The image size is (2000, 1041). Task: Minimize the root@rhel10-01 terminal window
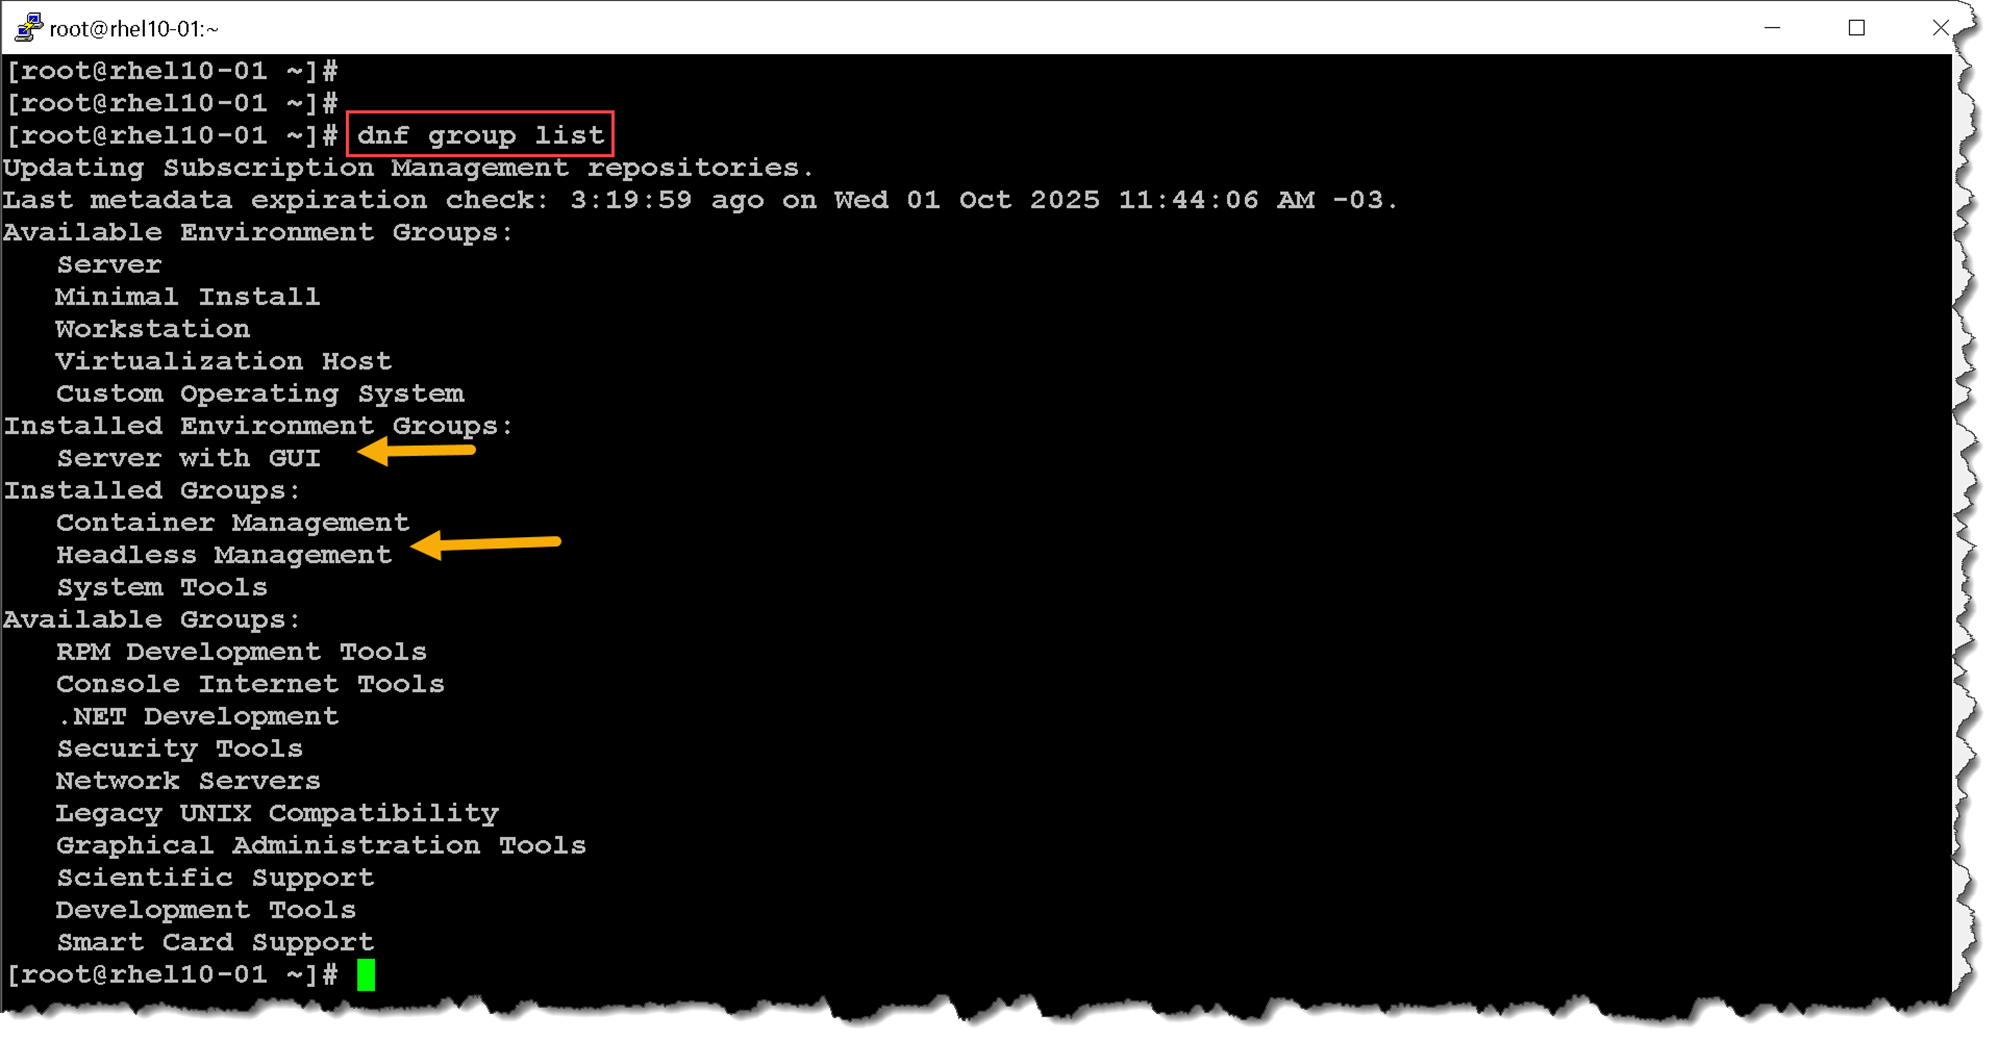click(x=1772, y=28)
